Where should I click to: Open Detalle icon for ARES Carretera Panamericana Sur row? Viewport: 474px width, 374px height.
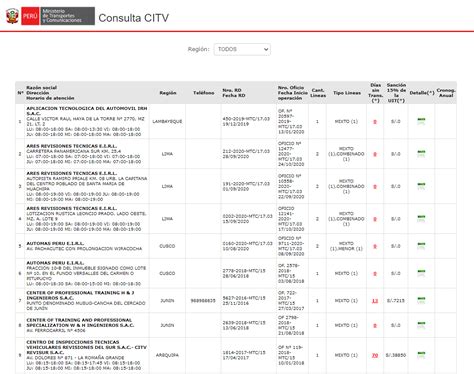click(421, 154)
